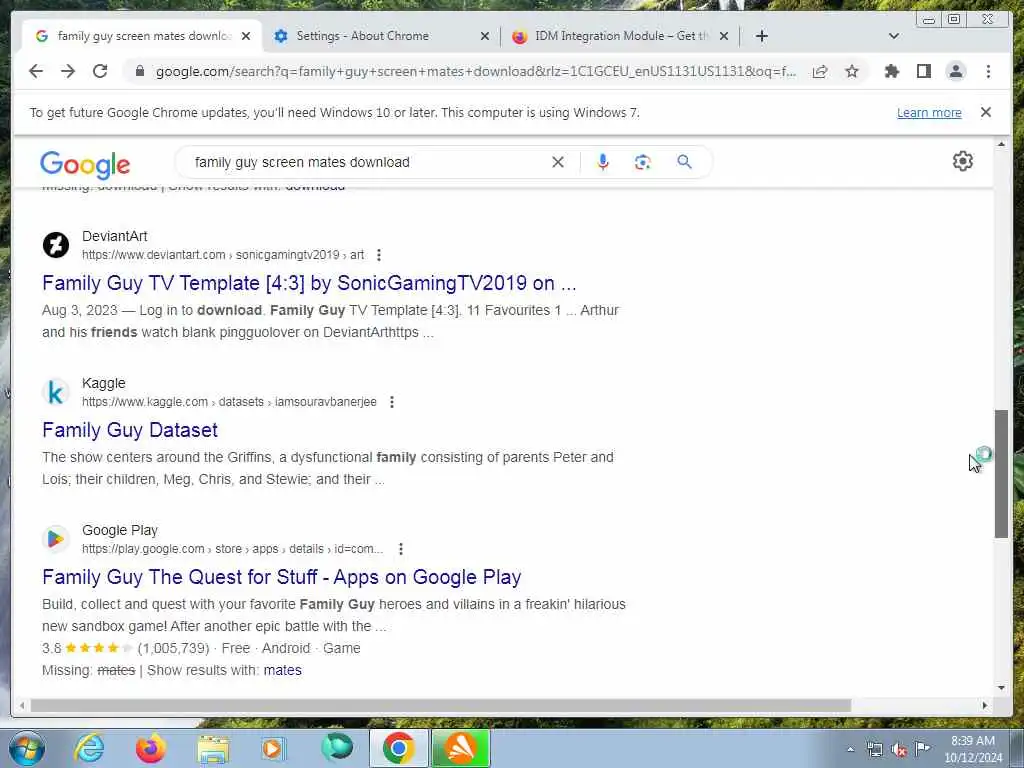Submit search with magnifier icon
Screen dimensions: 1024x768
coord(684,162)
